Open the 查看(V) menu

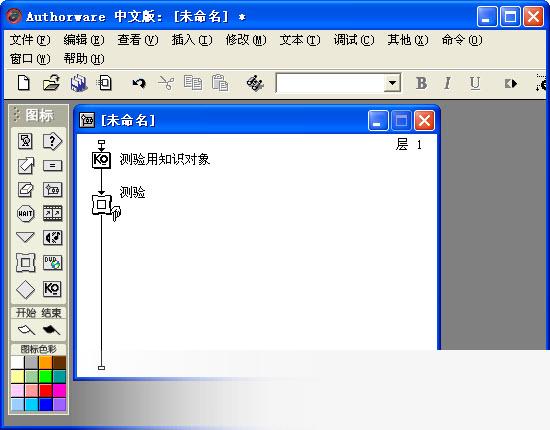pyautogui.click(x=138, y=40)
